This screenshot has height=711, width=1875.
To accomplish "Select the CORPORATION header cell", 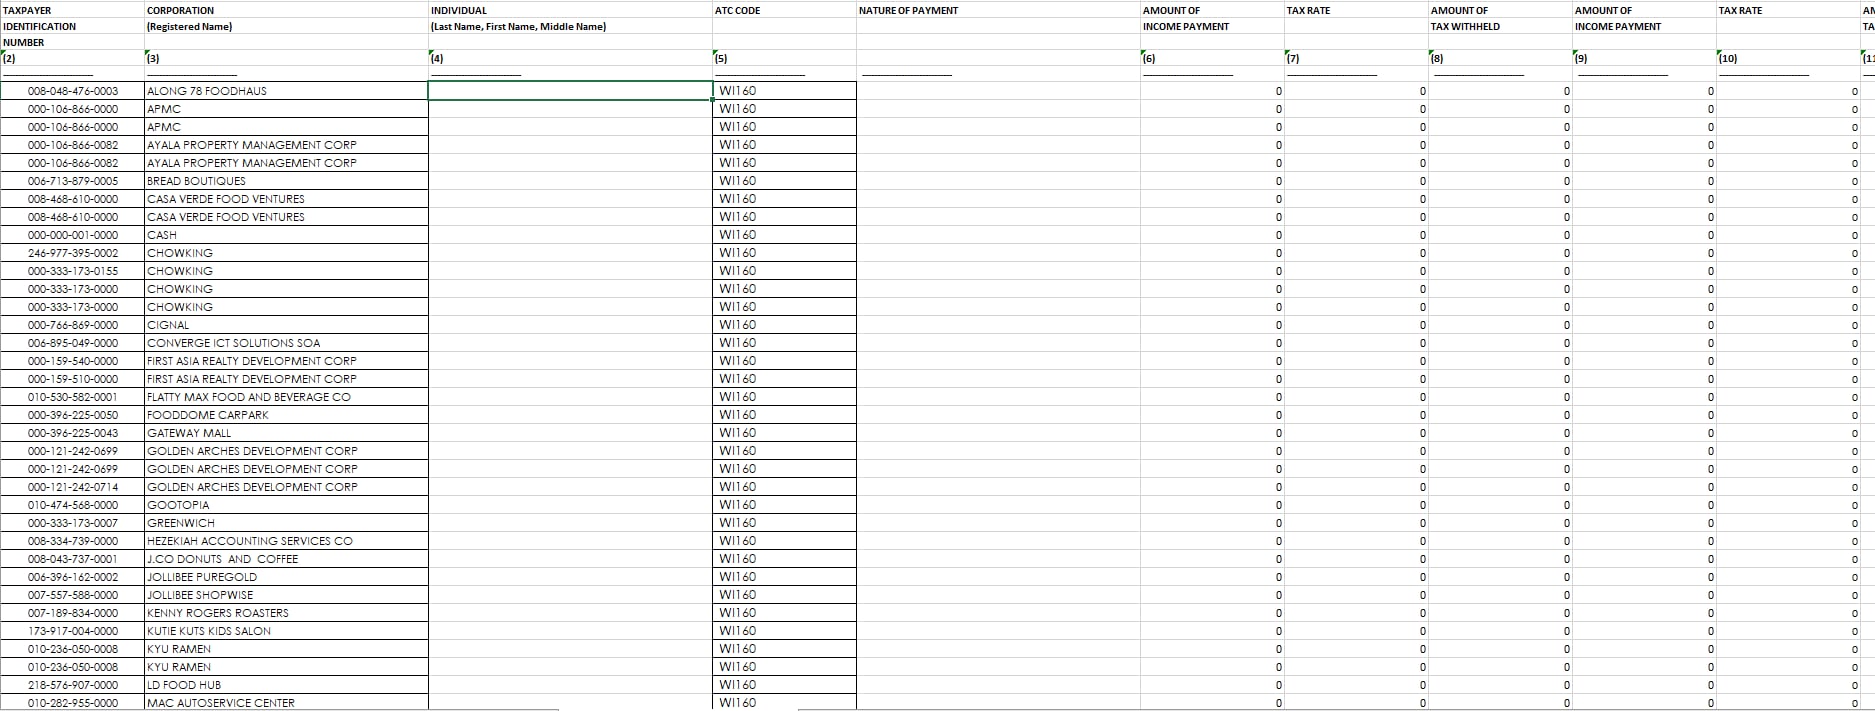I will 286,11.
